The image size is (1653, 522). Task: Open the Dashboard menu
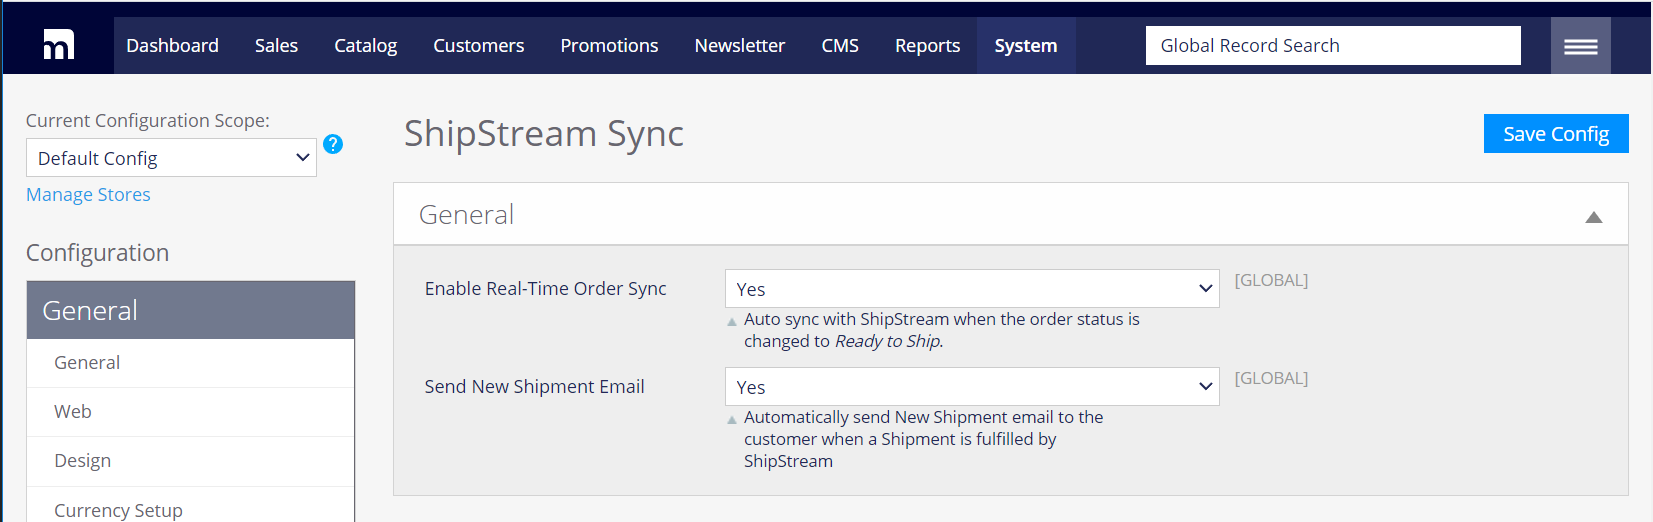coord(172,46)
